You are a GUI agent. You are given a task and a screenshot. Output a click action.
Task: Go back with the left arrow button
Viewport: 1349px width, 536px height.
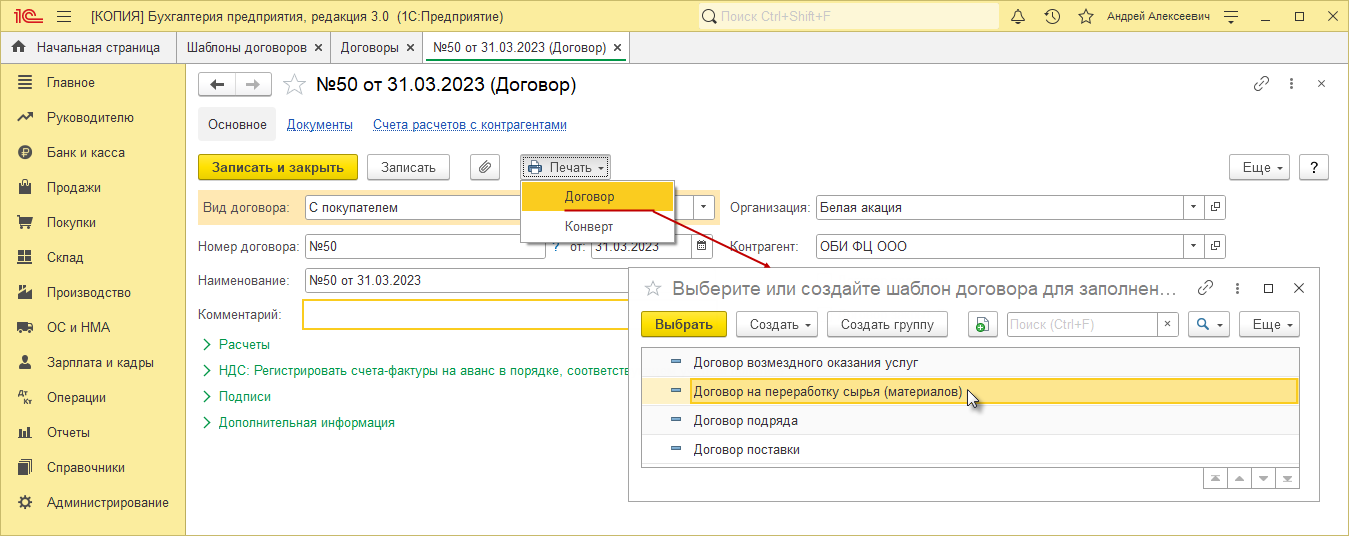click(x=217, y=85)
